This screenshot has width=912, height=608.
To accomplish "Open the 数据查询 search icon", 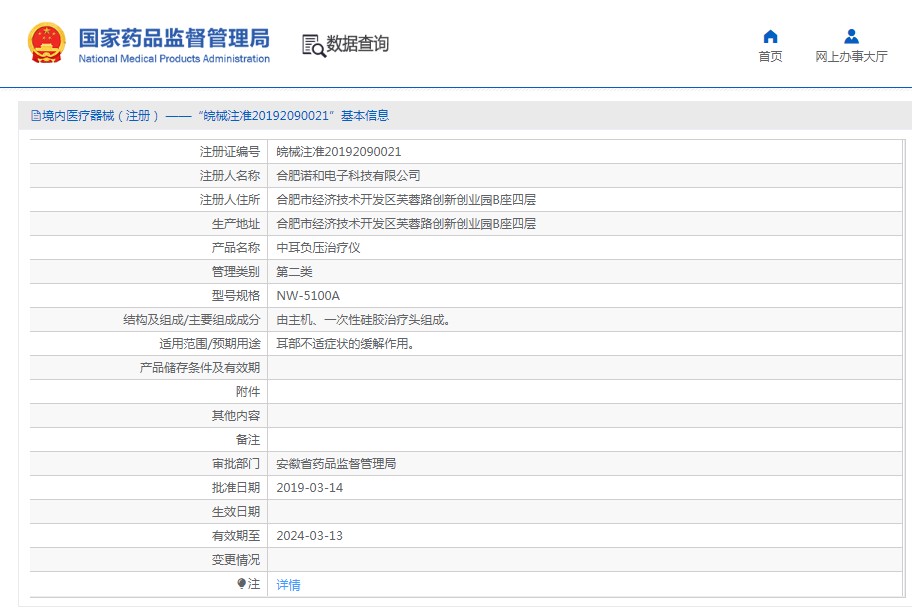I will [314, 45].
